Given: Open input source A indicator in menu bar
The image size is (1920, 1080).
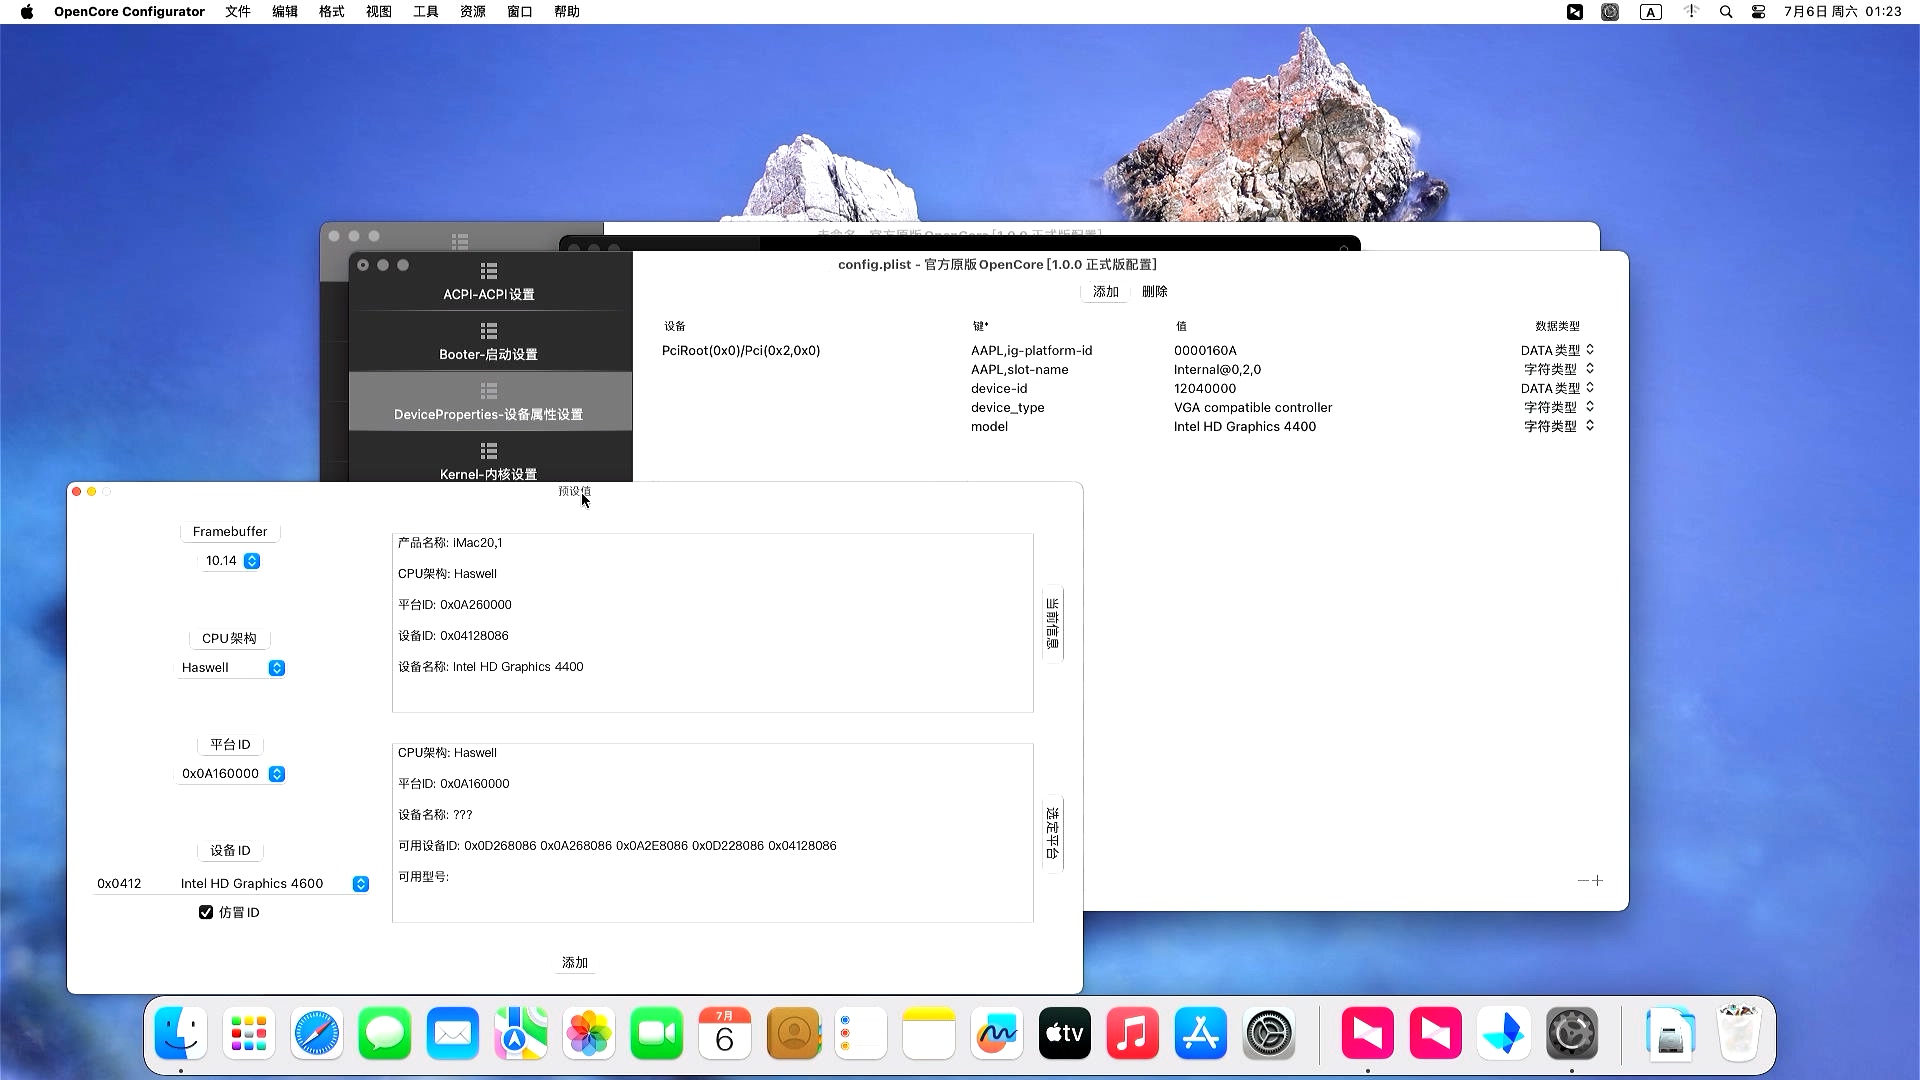Looking at the screenshot, I should pos(1651,12).
